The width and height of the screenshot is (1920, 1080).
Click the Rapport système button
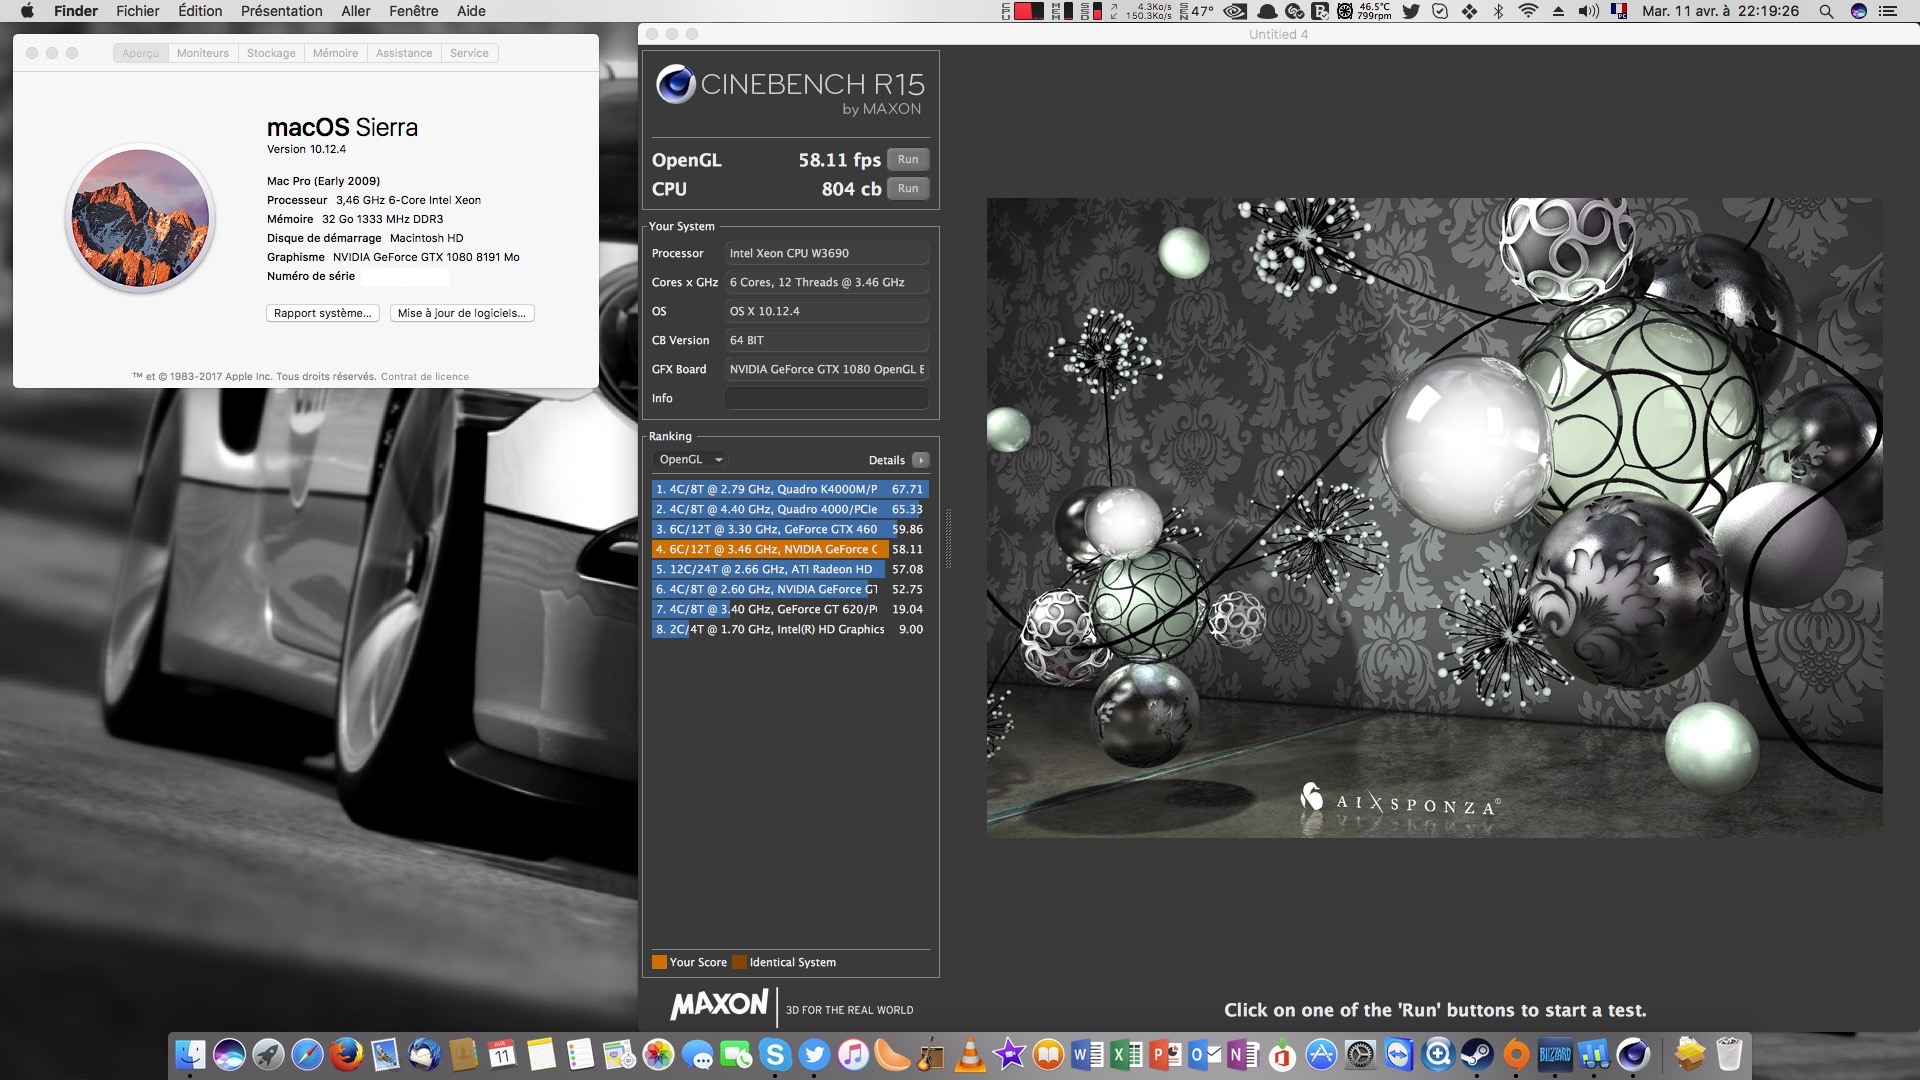pos(323,313)
